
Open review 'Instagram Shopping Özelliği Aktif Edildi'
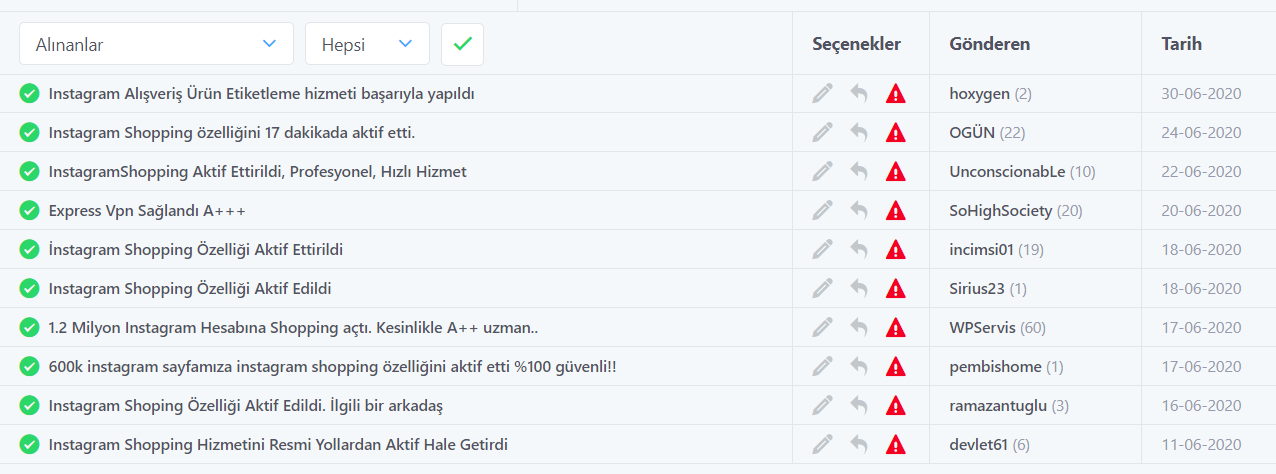click(190, 289)
